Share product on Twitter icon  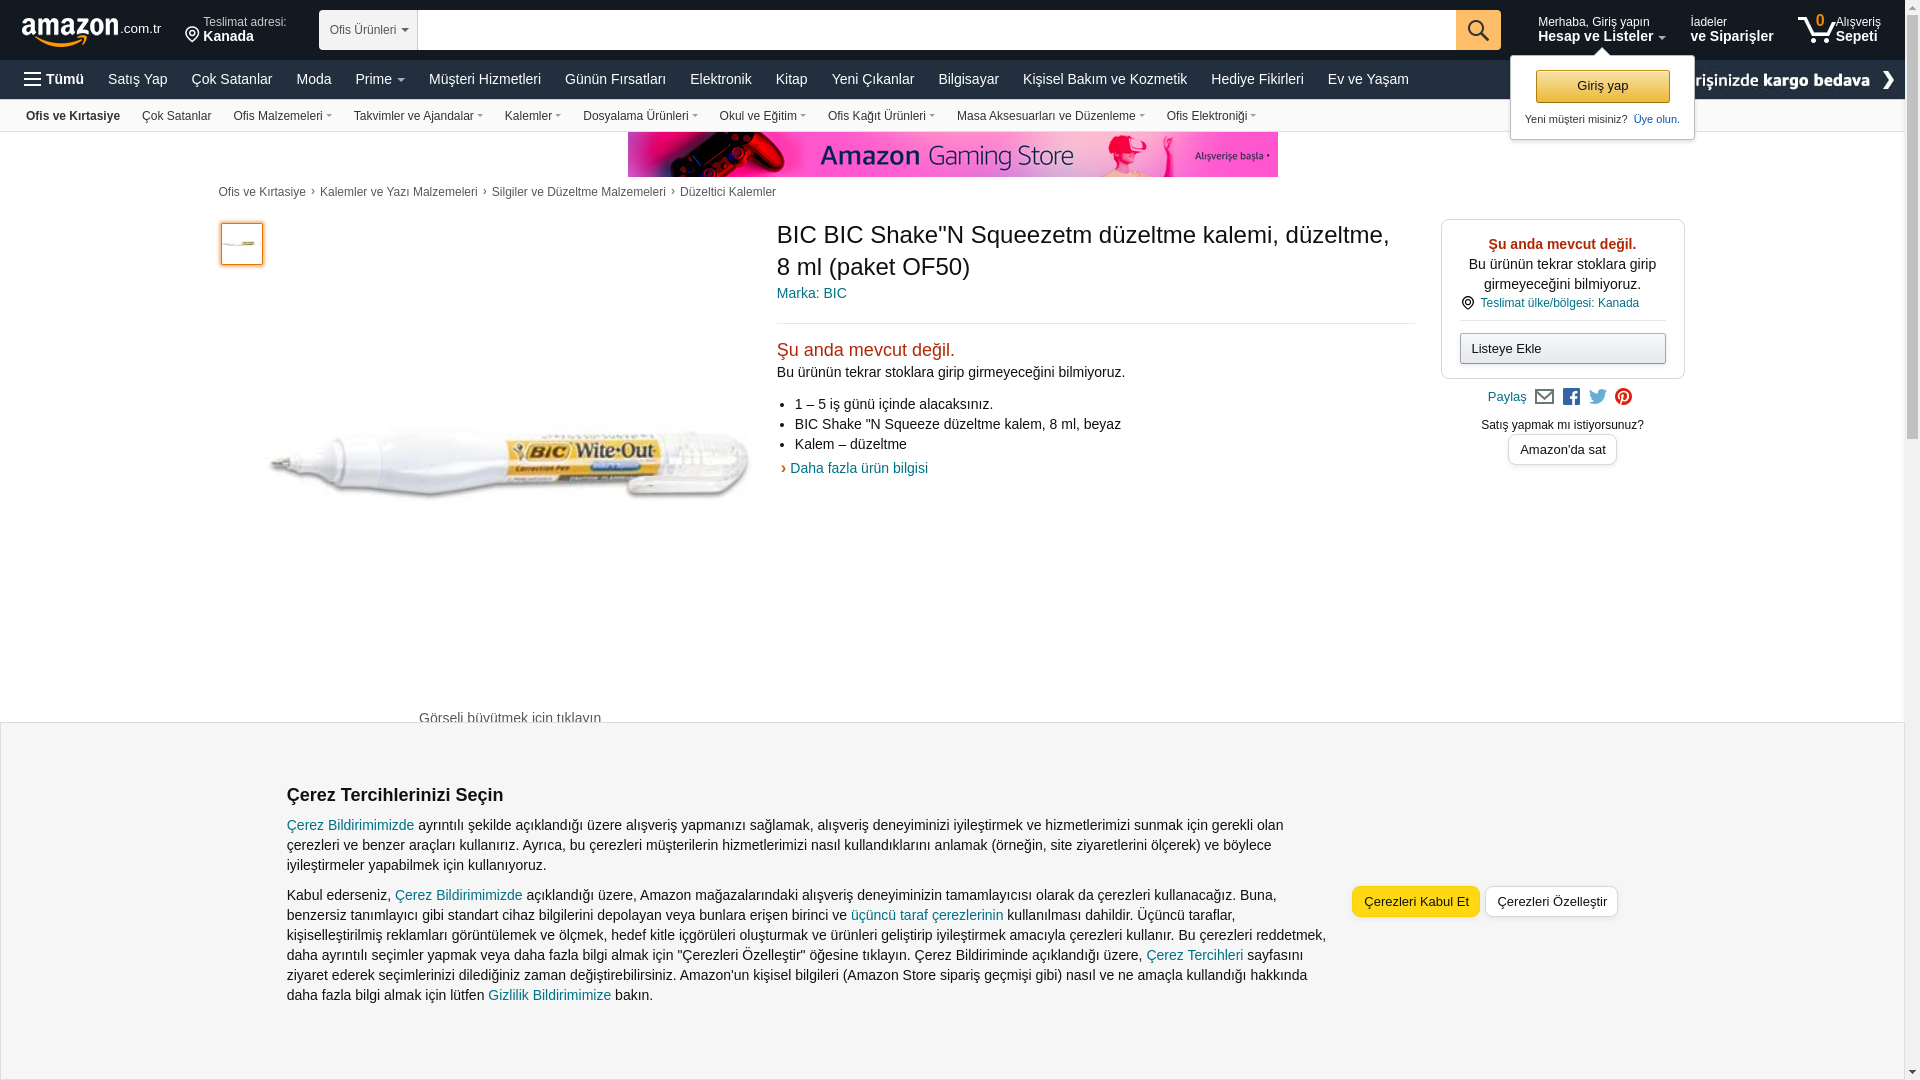click(1598, 397)
